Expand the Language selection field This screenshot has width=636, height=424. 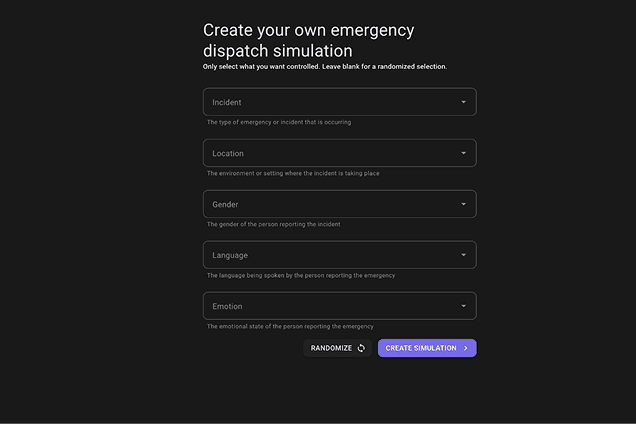pyautogui.click(x=330, y=255)
